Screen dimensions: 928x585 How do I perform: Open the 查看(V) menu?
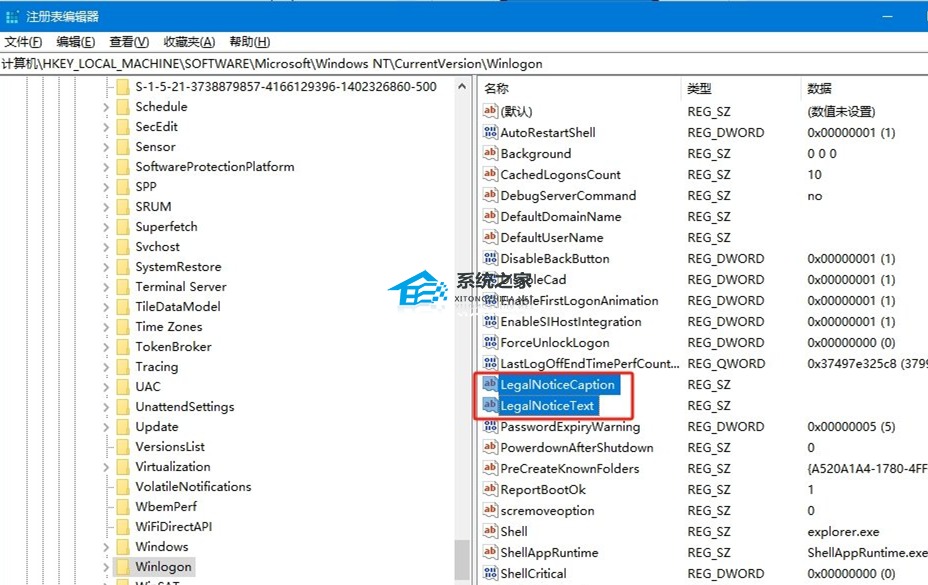[129, 42]
